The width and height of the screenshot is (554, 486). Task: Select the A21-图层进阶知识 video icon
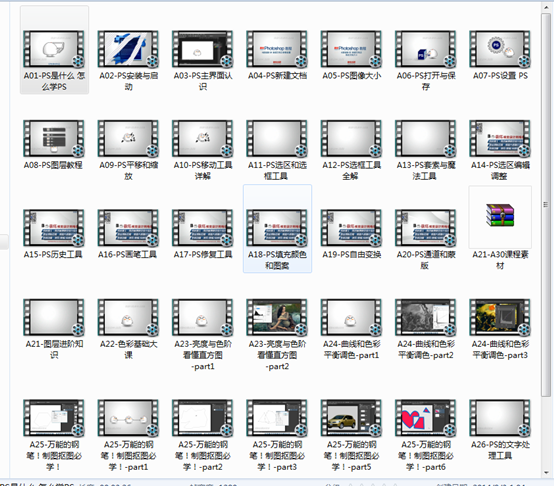[x=54, y=317]
